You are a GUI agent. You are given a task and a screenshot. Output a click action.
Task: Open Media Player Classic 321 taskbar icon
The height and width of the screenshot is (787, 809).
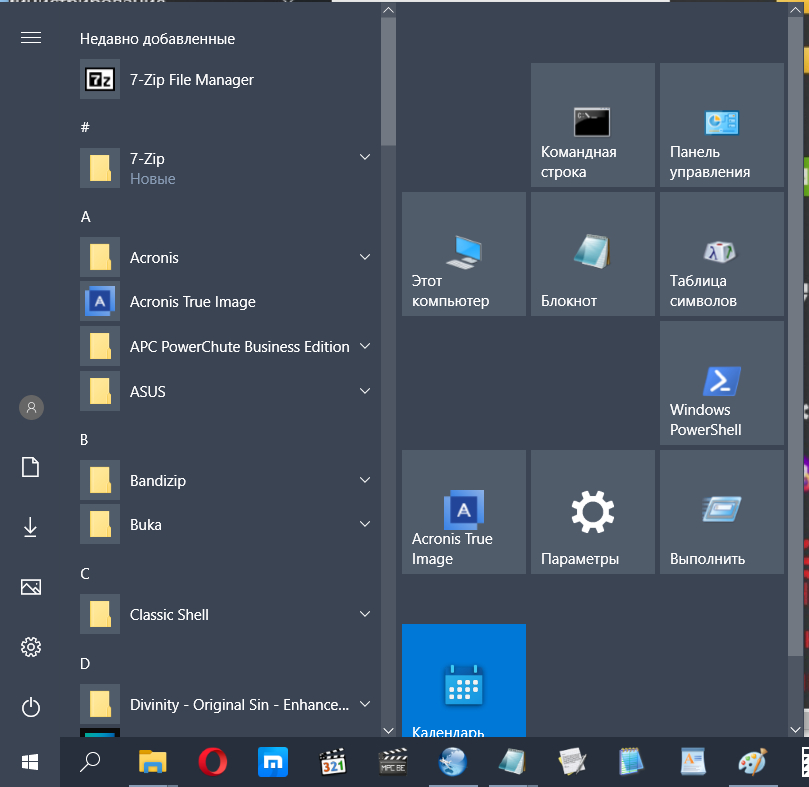pos(333,762)
